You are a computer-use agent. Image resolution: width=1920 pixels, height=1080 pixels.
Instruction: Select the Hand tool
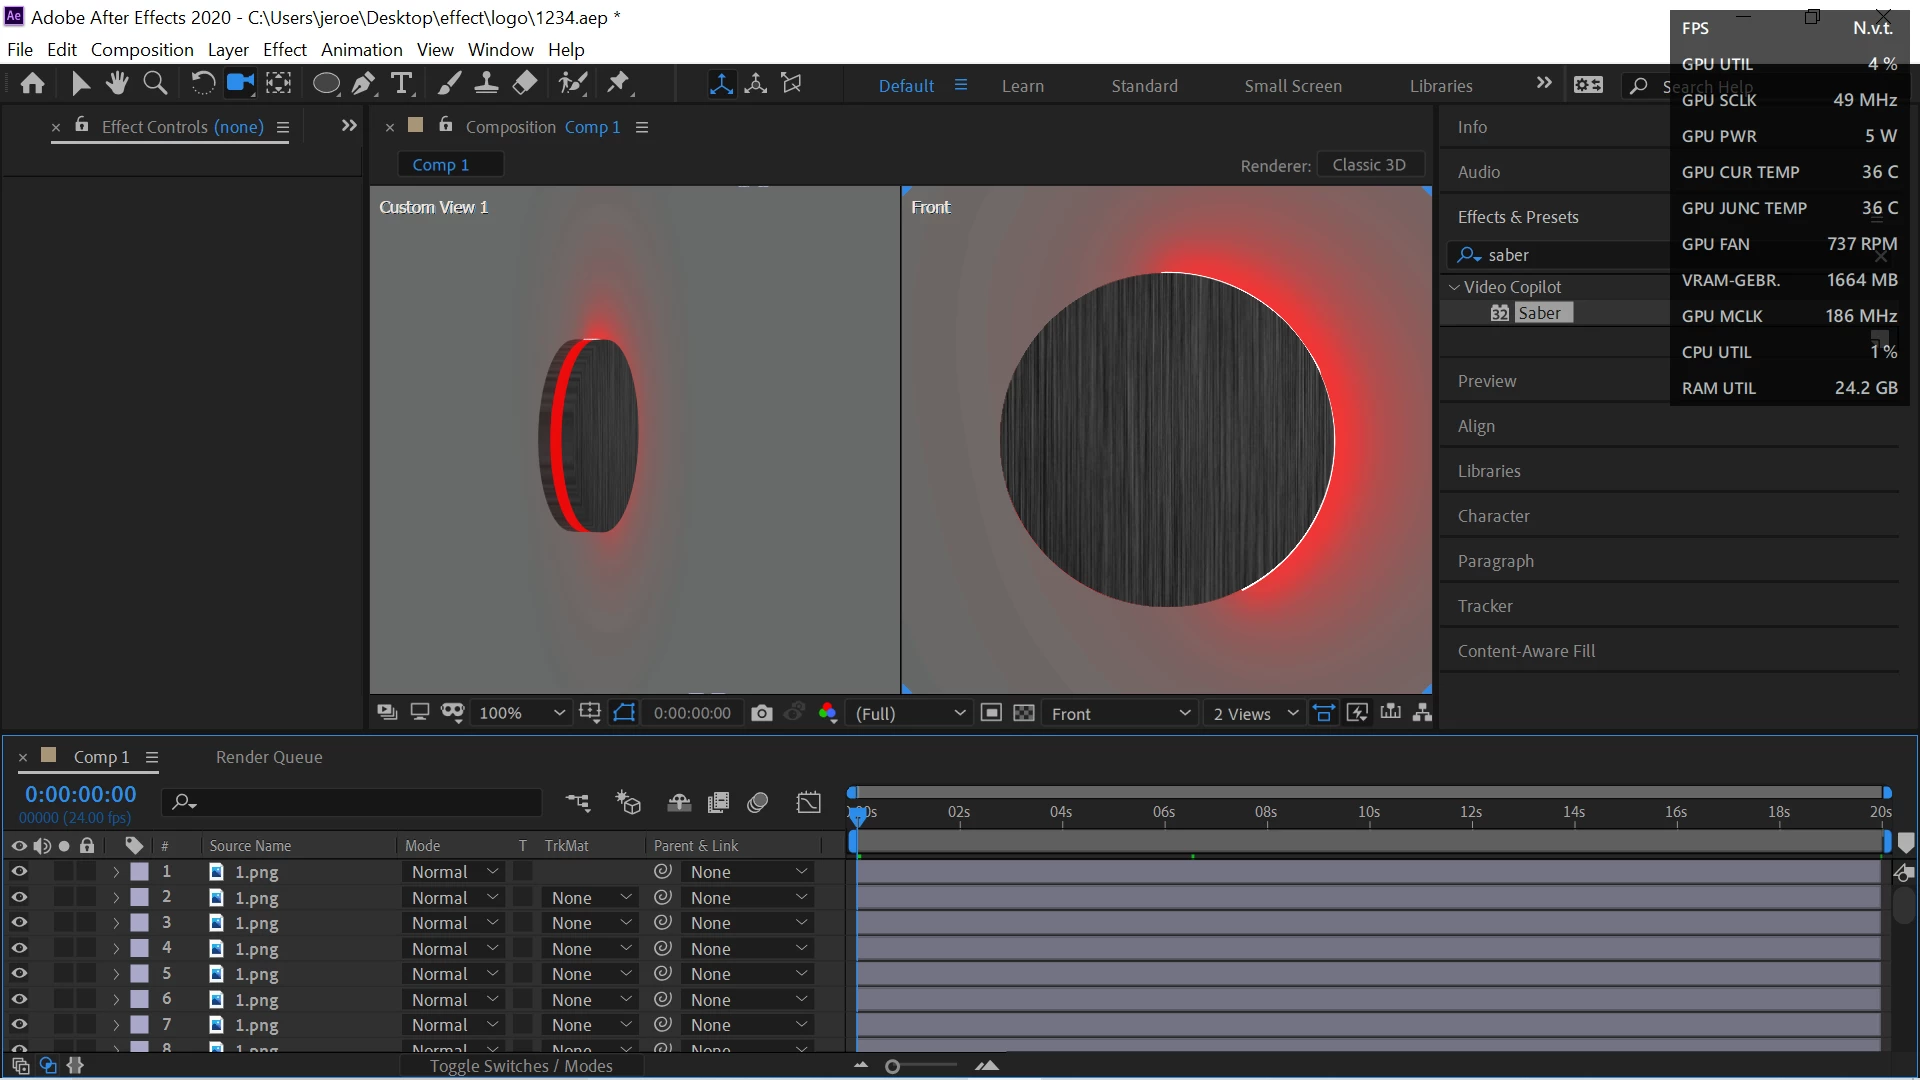[x=117, y=84]
